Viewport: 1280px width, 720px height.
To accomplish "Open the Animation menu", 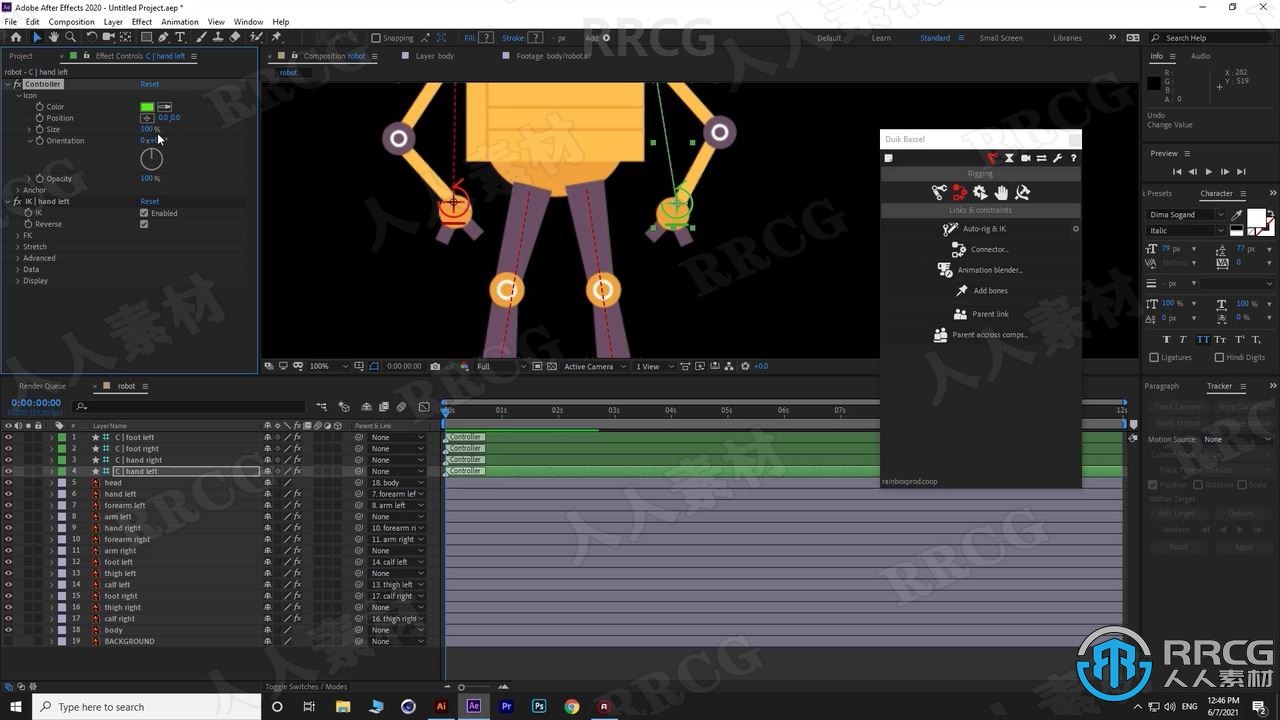I will (180, 21).
